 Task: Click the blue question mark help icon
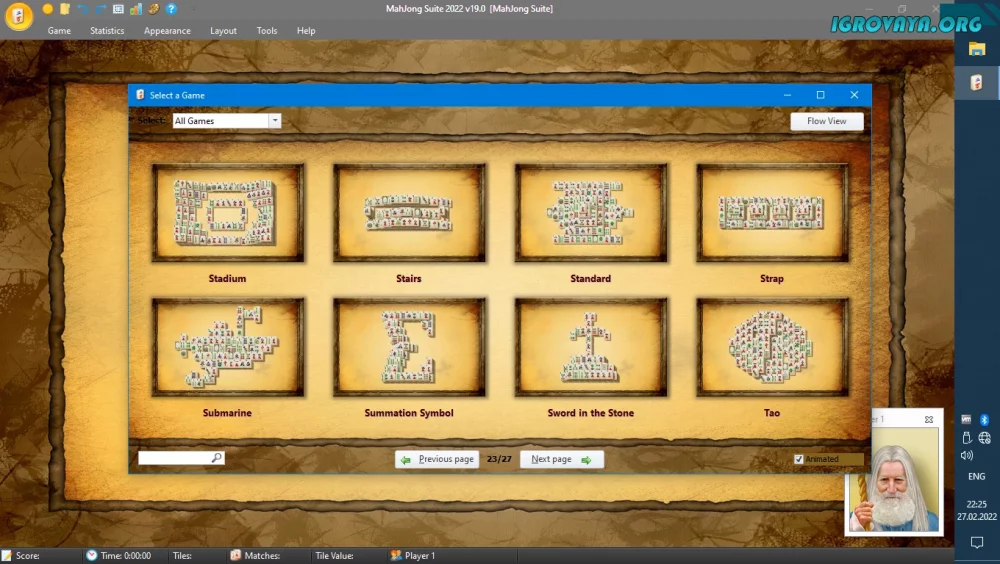(171, 9)
